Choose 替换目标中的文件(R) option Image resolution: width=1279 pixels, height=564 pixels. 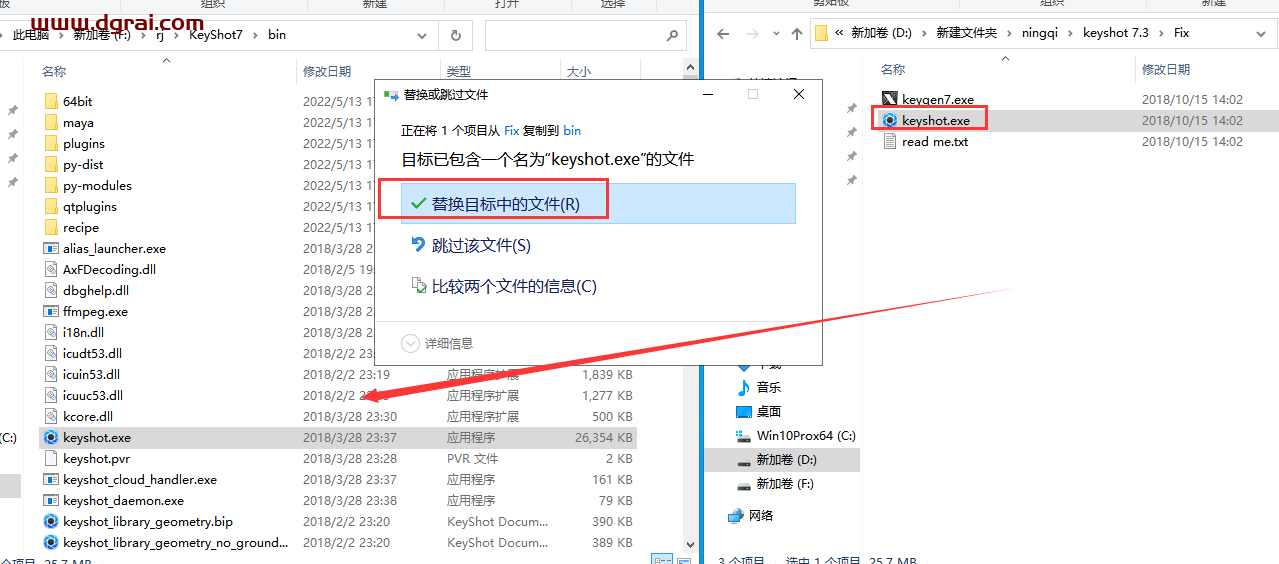(x=598, y=203)
